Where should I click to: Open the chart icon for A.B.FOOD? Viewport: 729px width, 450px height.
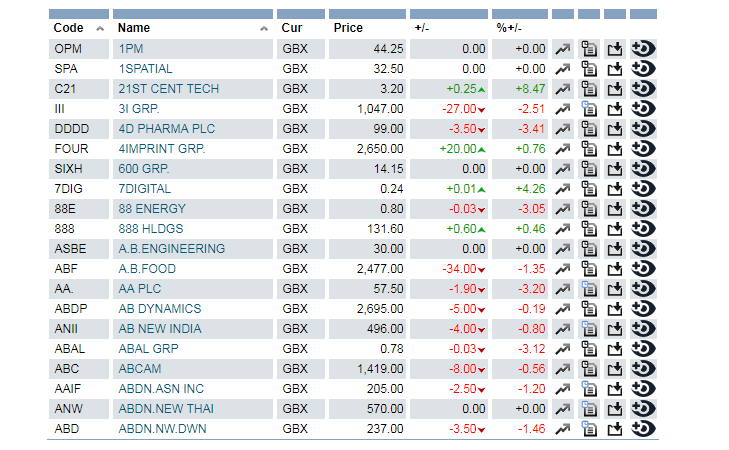pos(563,269)
